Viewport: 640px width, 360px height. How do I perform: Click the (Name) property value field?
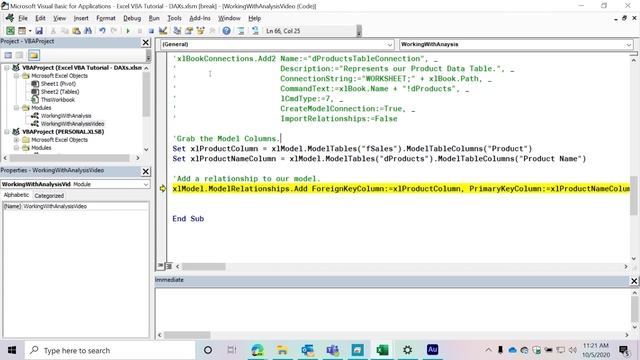click(85, 207)
